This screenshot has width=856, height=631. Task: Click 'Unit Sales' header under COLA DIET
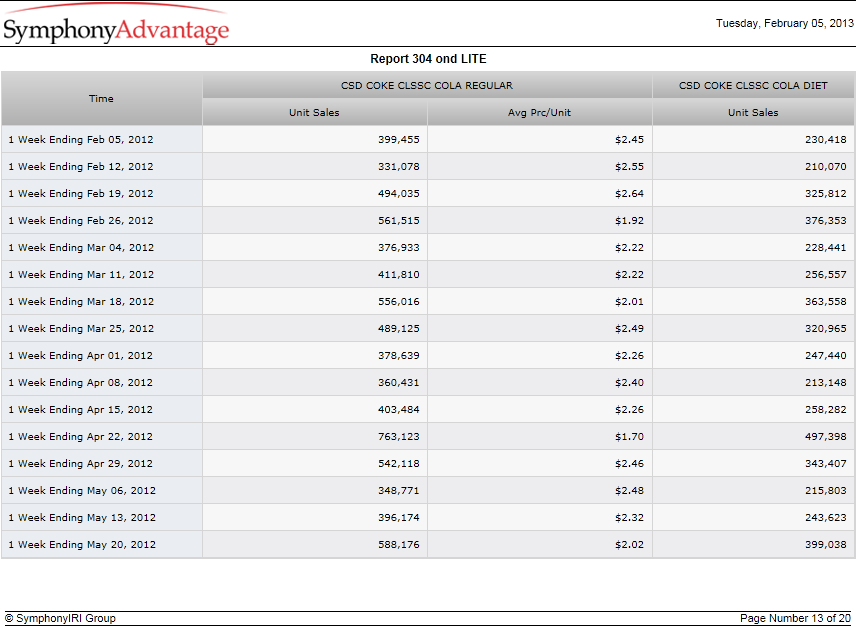tap(753, 112)
